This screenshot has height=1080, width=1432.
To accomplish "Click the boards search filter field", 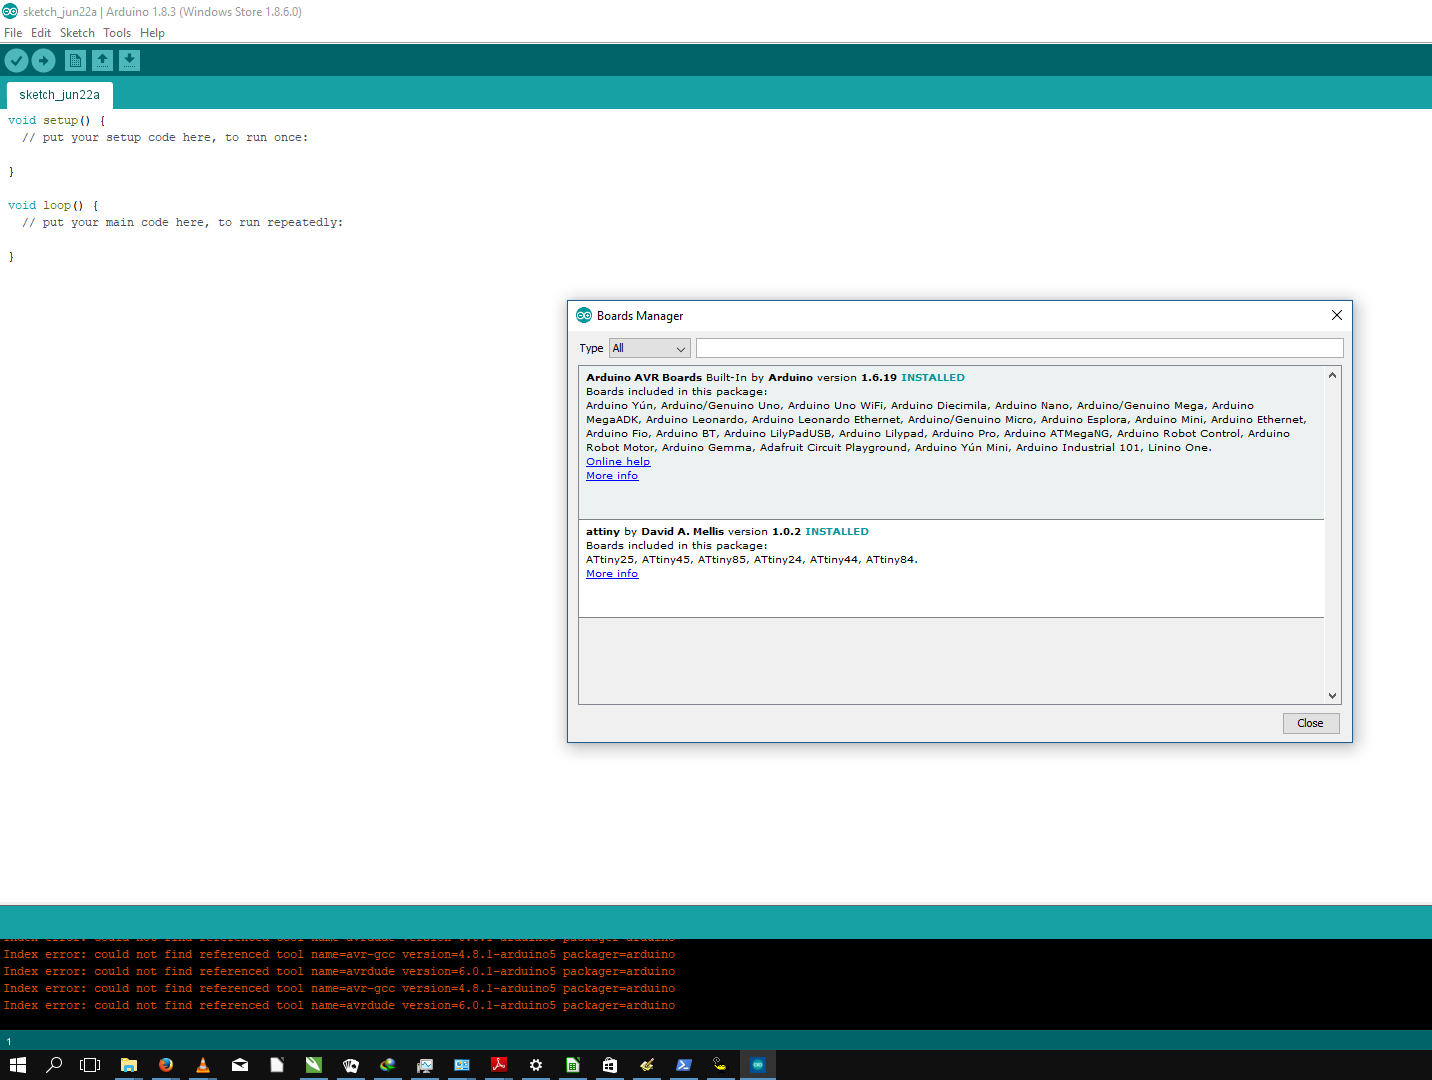I will click(x=1020, y=348).
